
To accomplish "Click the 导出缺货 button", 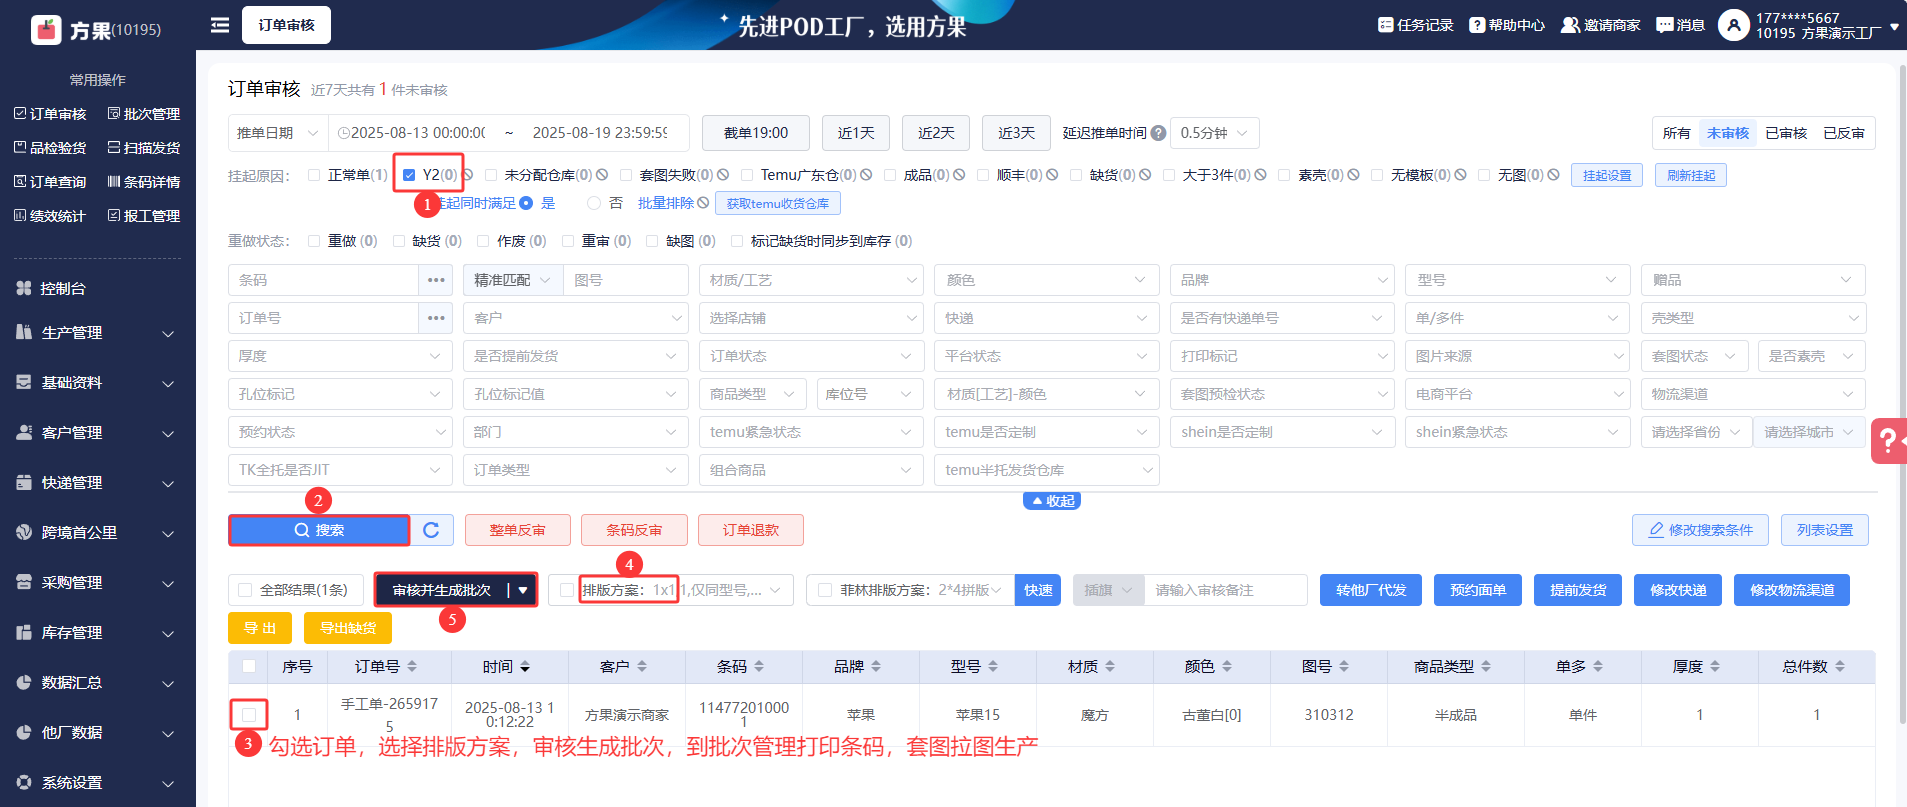I will coord(348,628).
